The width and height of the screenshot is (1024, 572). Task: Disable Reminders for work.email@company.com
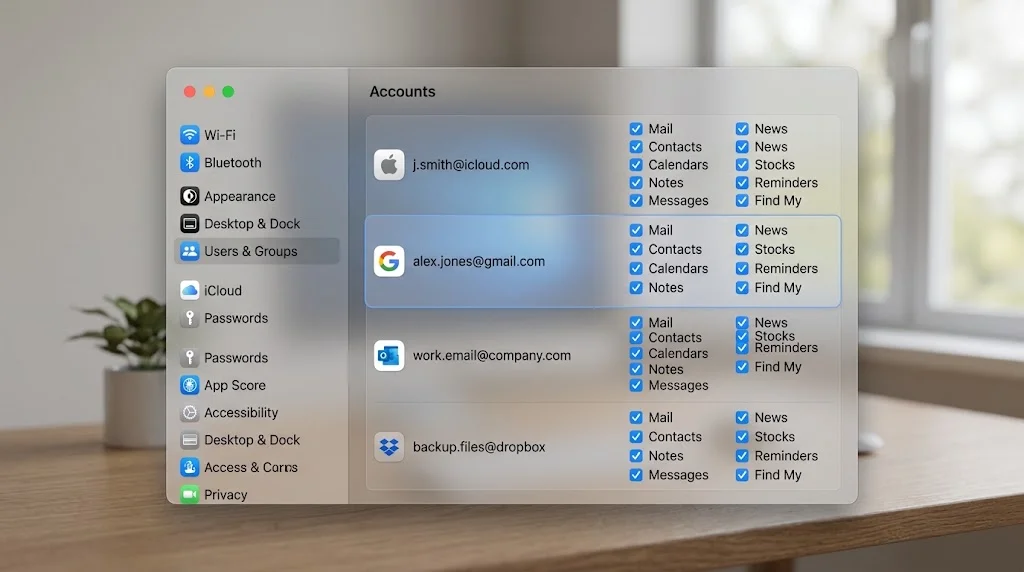click(x=742, y=348)
